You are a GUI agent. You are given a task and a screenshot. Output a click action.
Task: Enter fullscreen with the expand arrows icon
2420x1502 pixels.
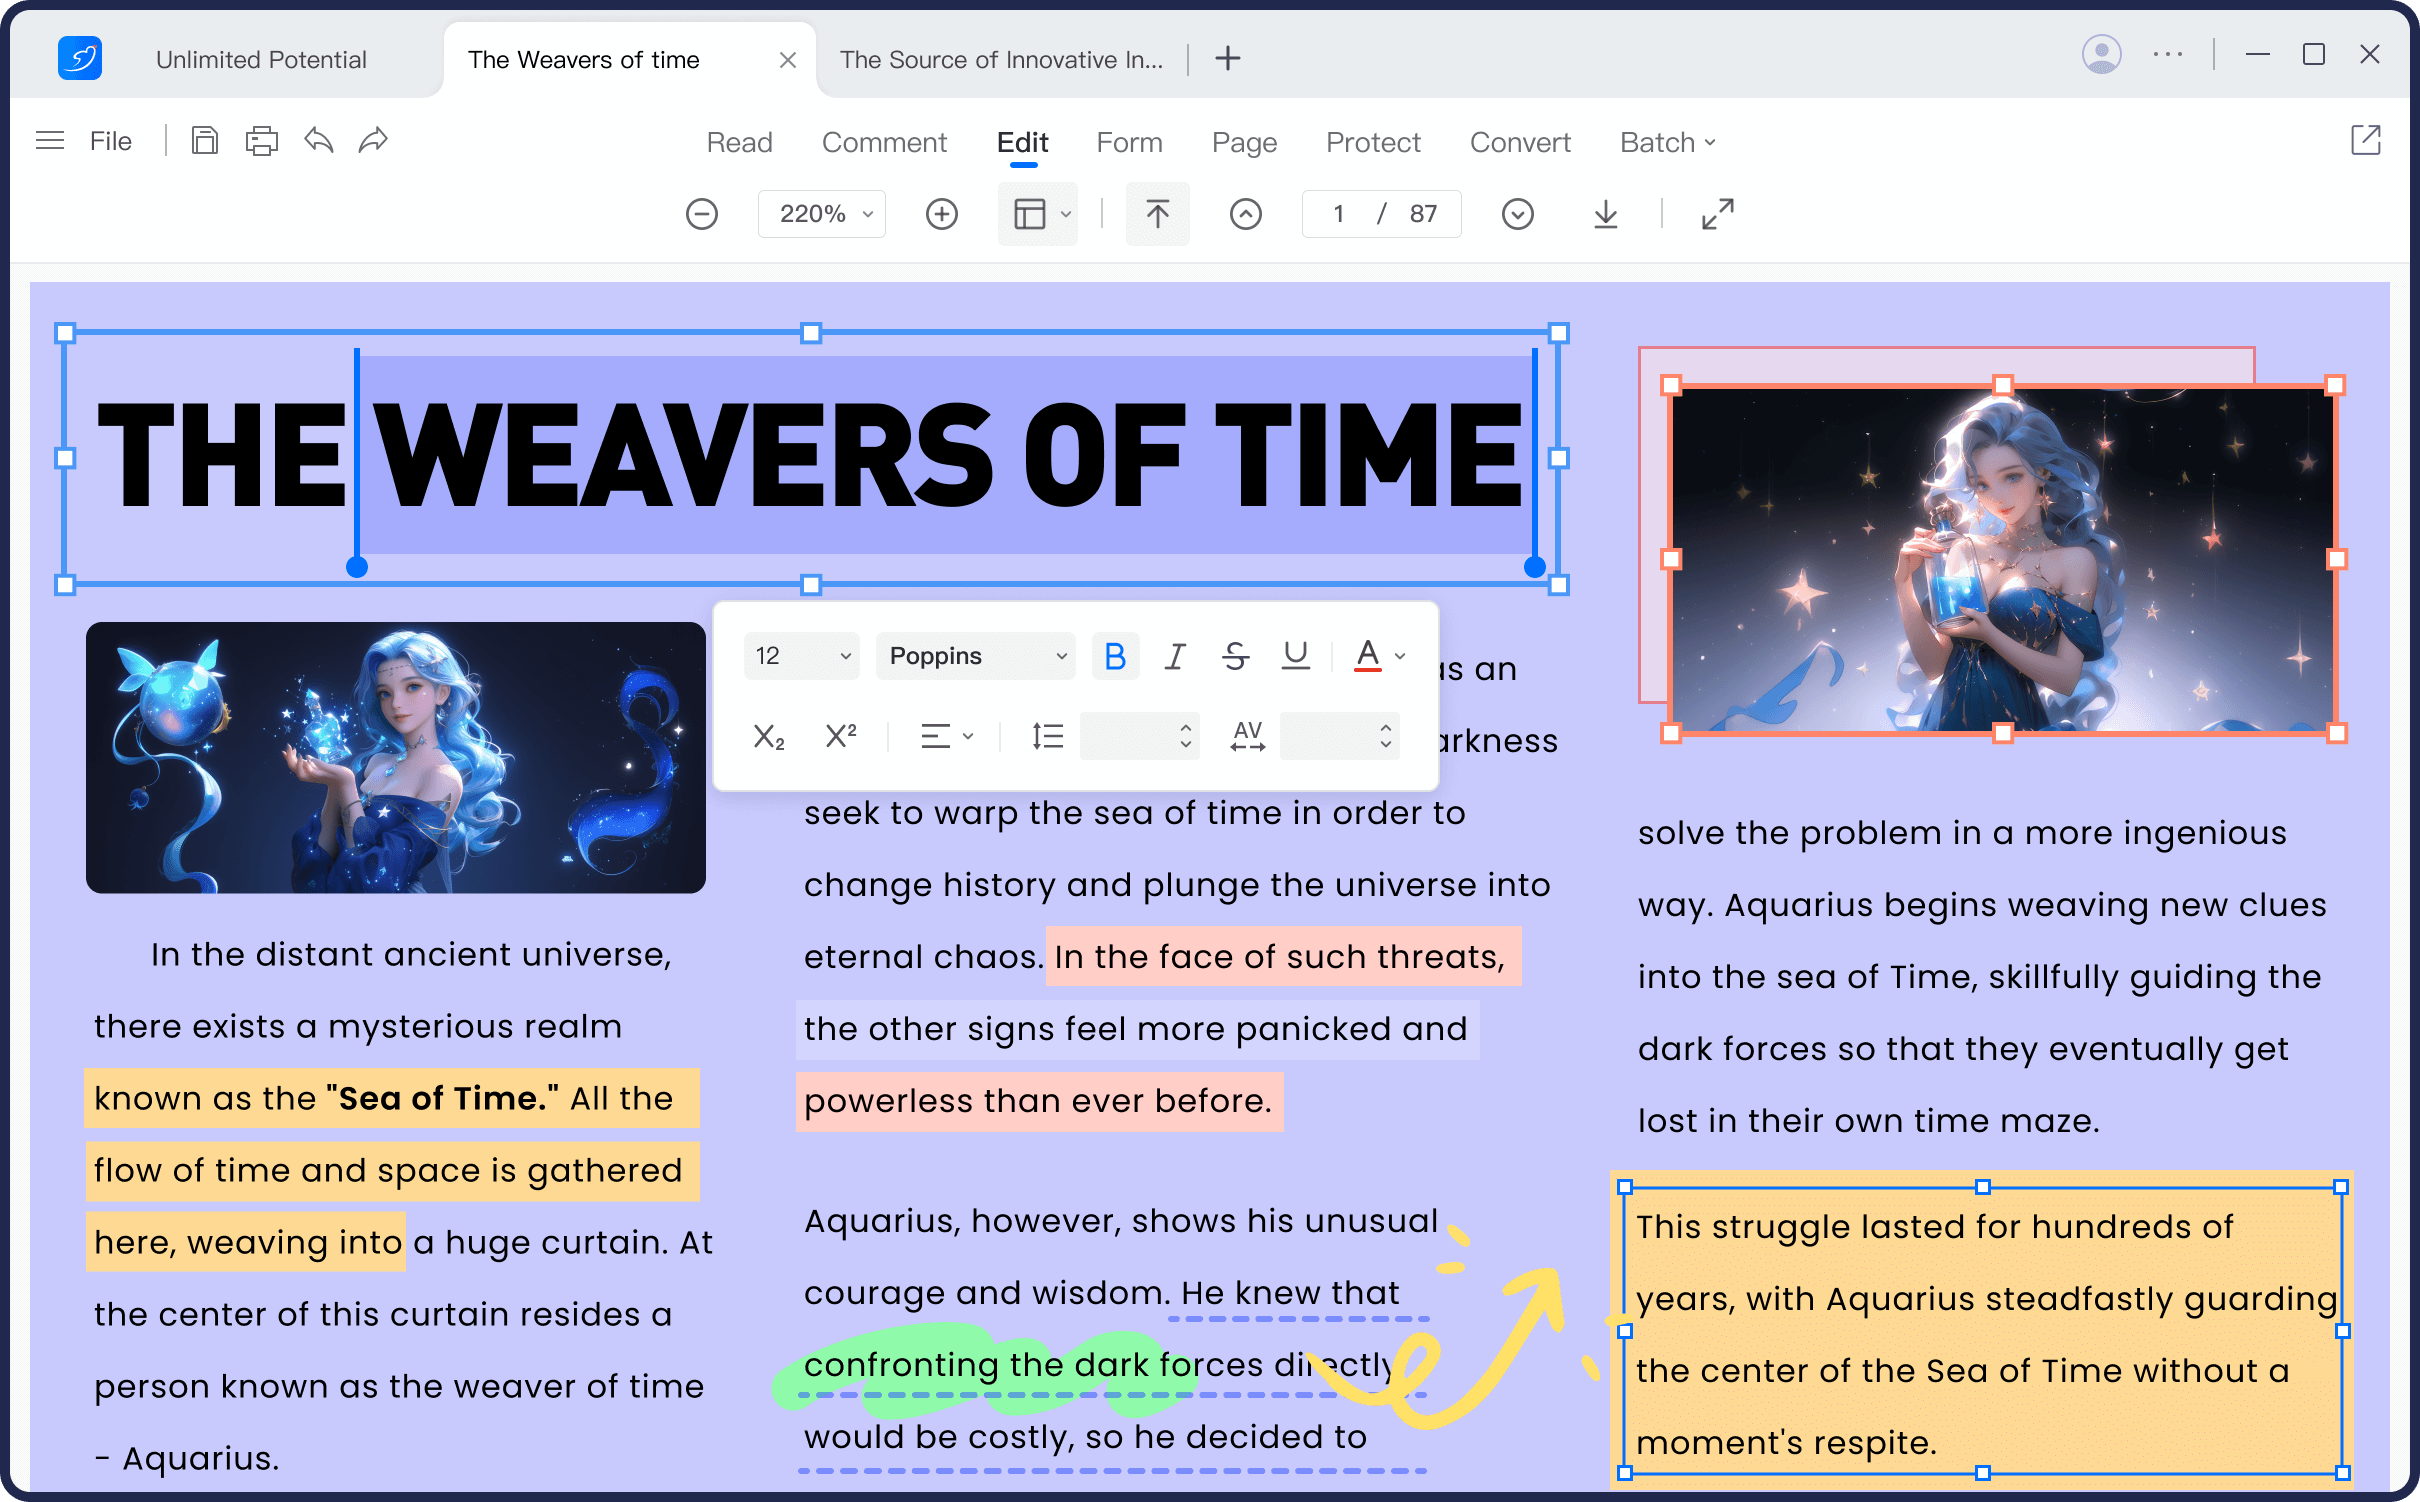click(1717, 214)
